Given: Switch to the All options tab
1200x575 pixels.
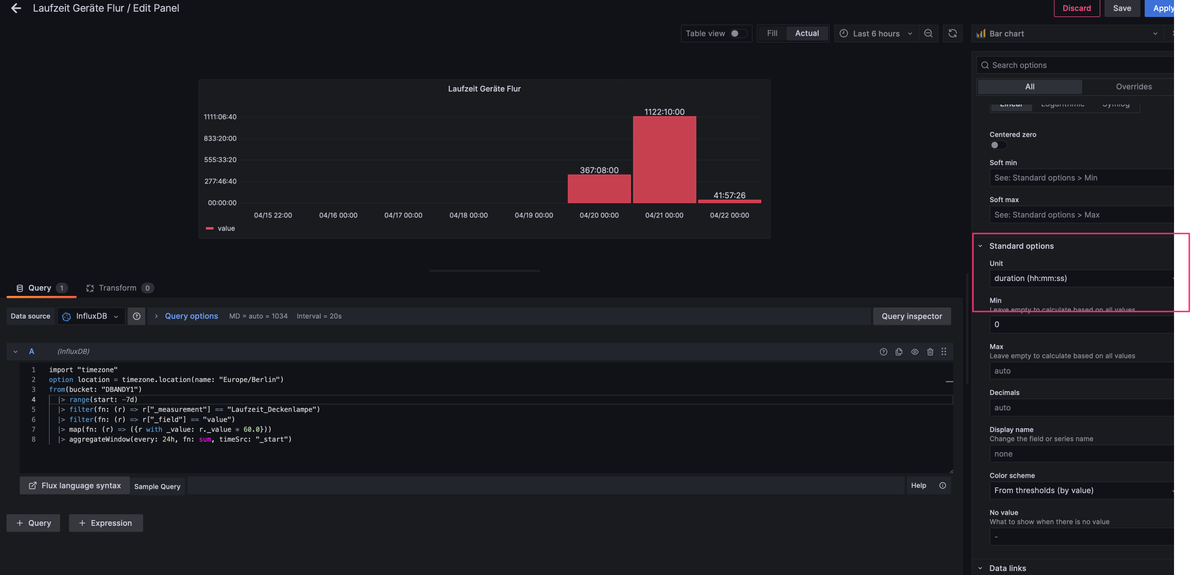Looking at the screenshot, I should click(1029, 87).
